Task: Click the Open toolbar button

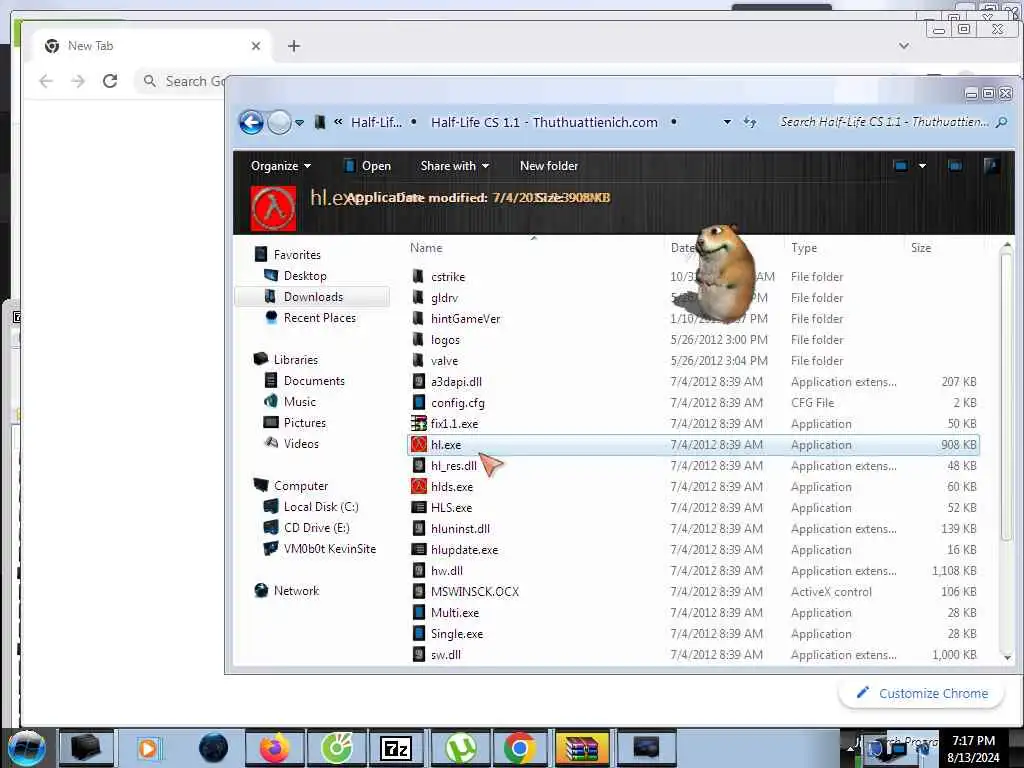Action: click(368, 166)
